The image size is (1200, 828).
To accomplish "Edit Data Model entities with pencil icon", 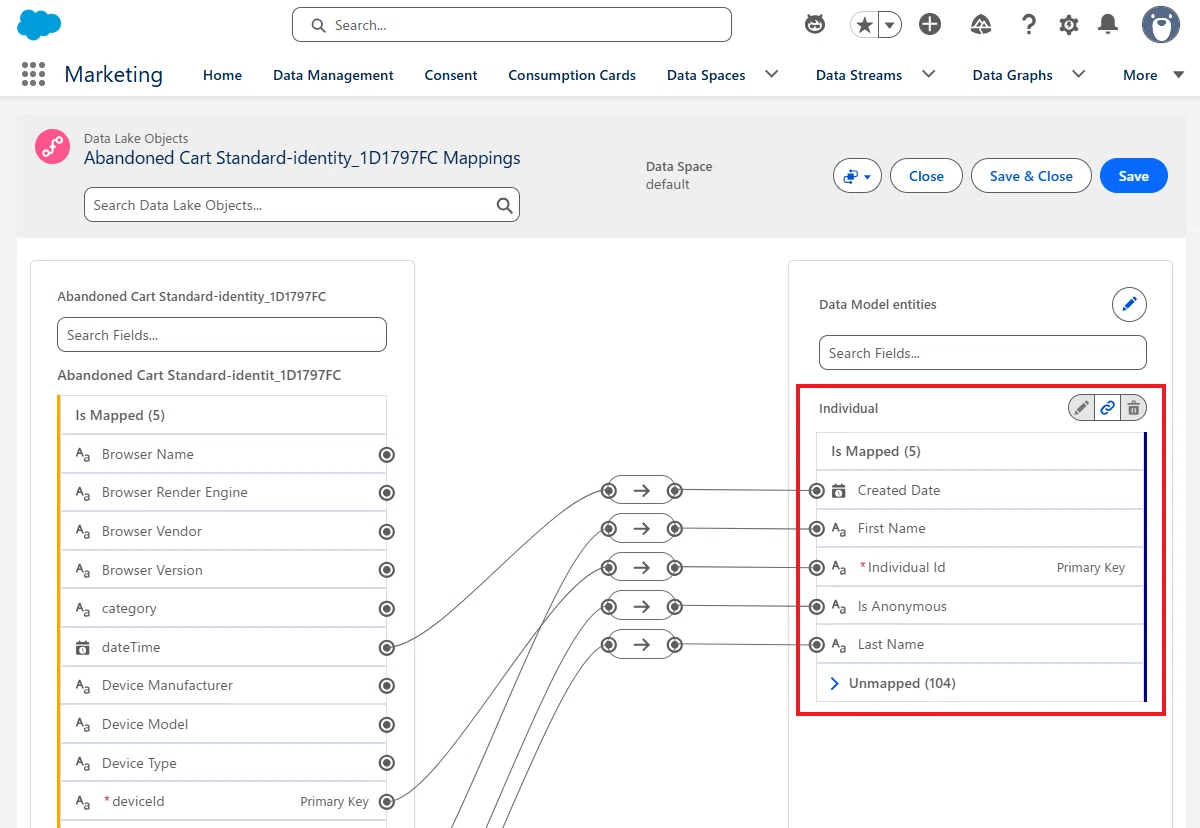I will tap(1130, 304).
